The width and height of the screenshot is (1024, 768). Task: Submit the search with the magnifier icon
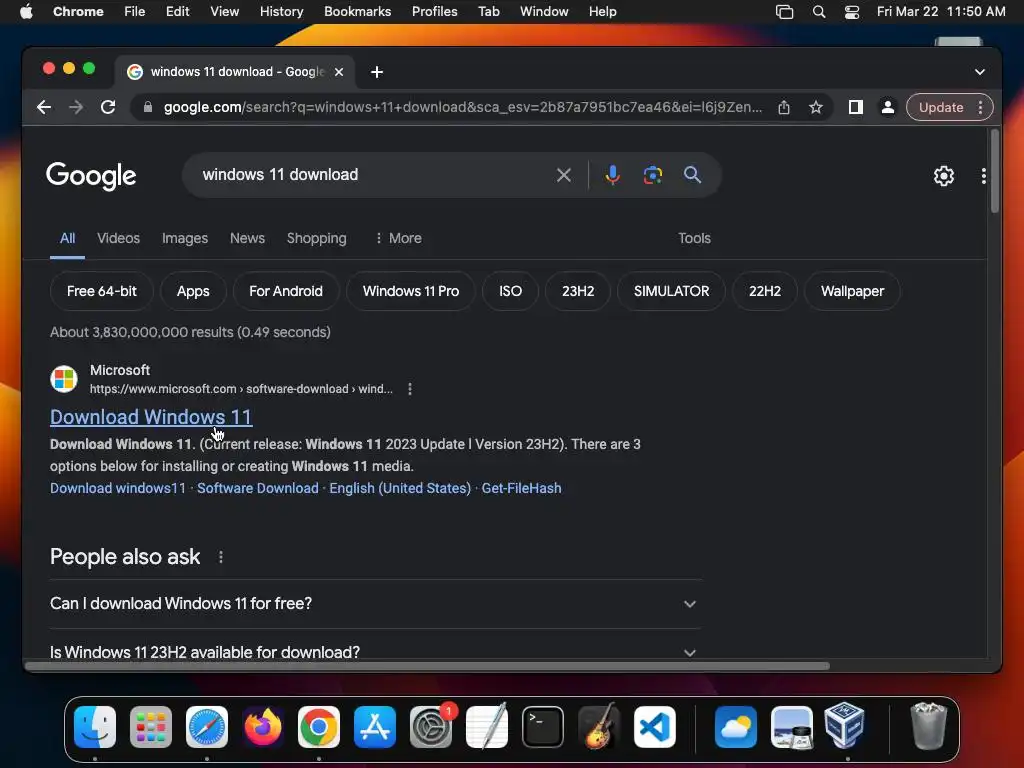point(692,174)
